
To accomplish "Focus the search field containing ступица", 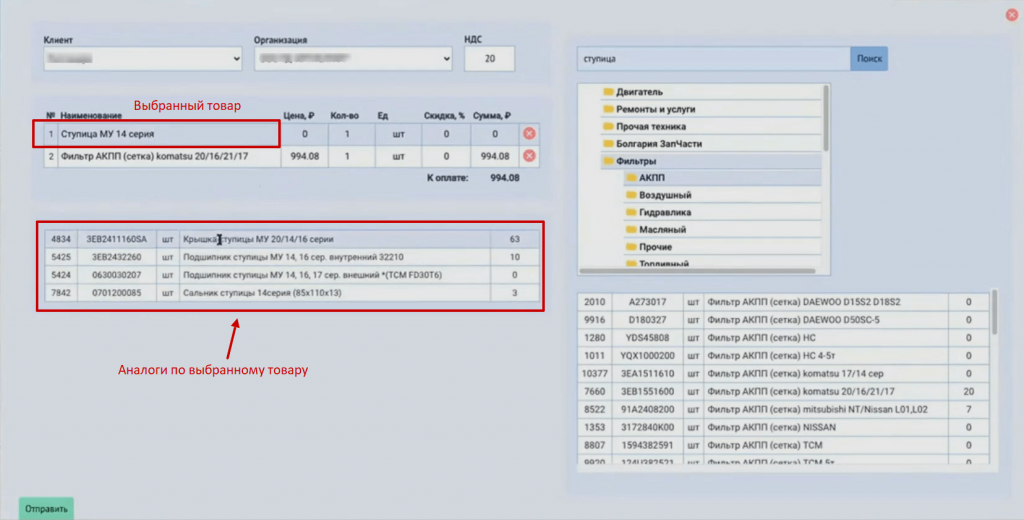I will click(x=713, y=59).
